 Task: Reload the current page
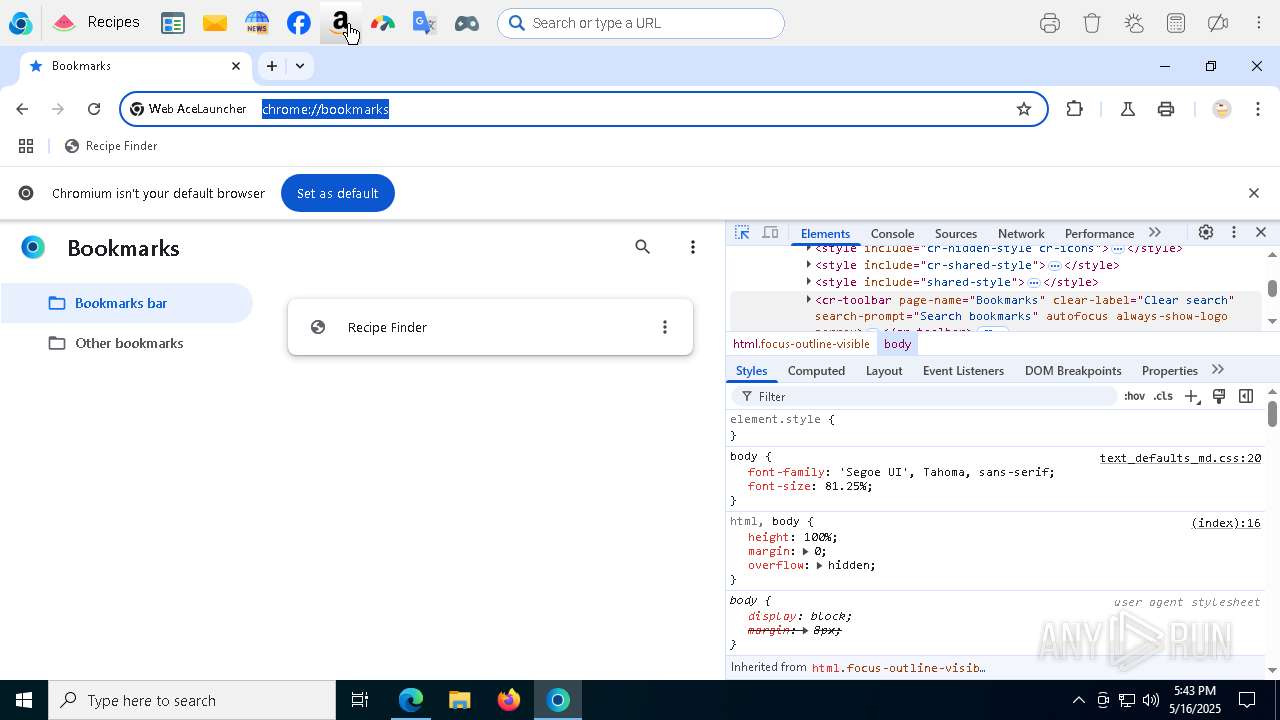coord(94,109)
